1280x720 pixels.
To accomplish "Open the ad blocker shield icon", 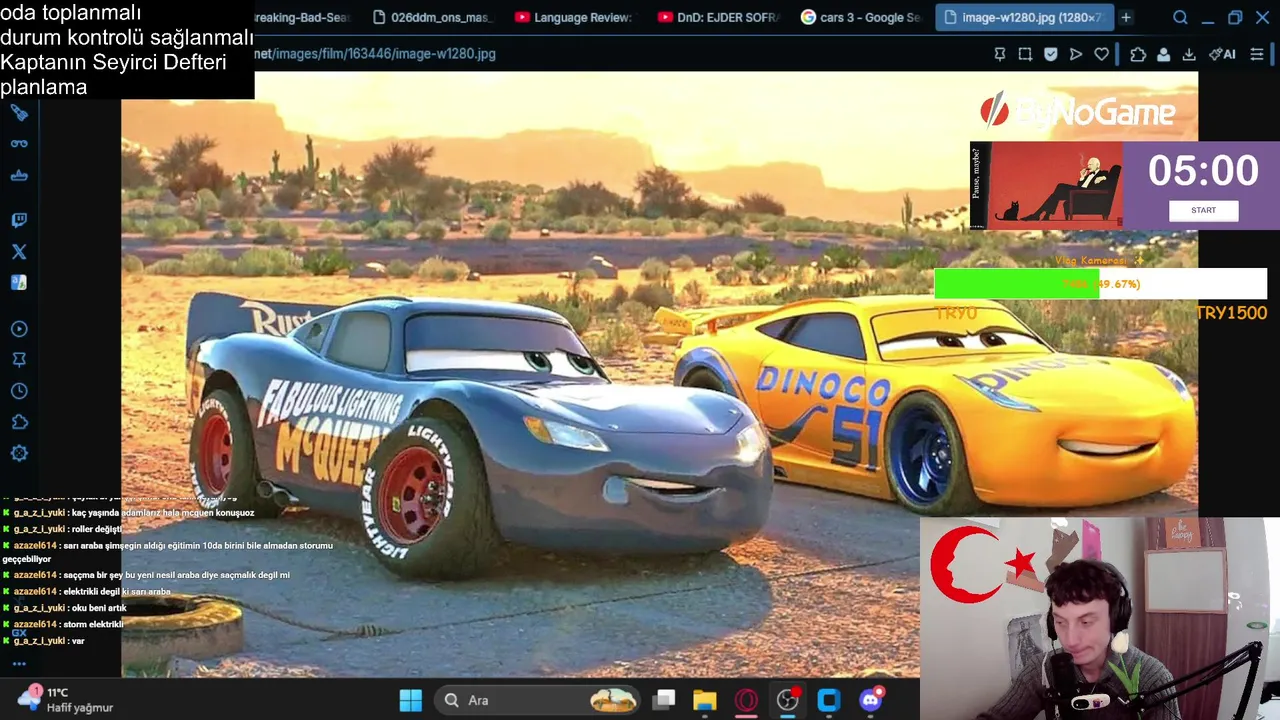I will (x=1051, y=54).
